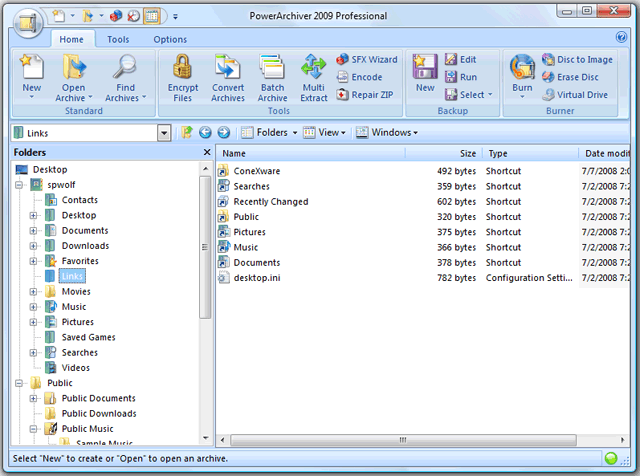Image resolution: width=640 pixels, height=476 pixels.
Task: Sort the list by the Type column
Action: [x=530, y=153]
